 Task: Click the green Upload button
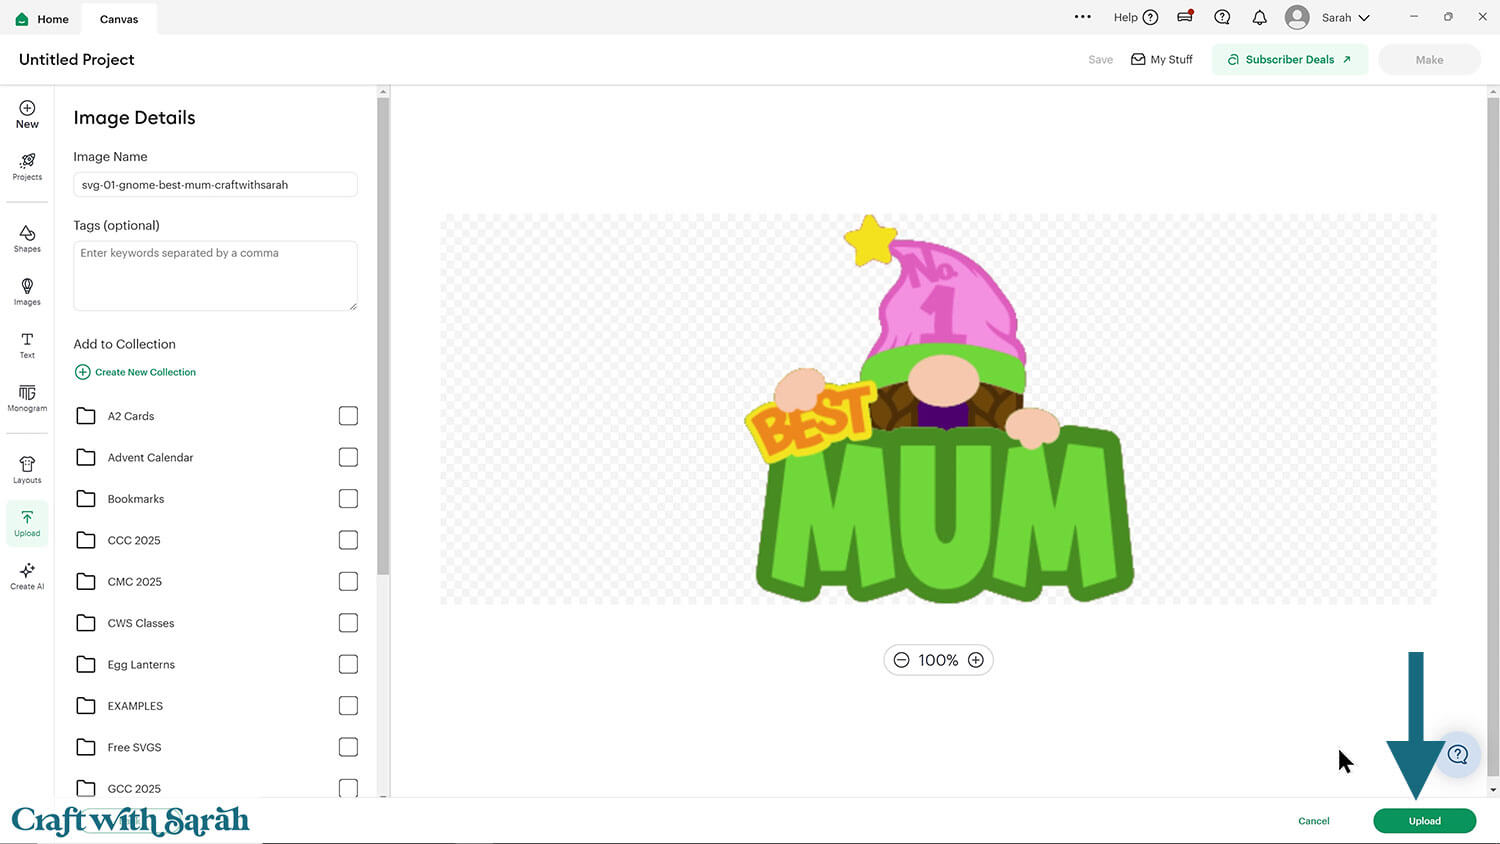[1424, 821]
